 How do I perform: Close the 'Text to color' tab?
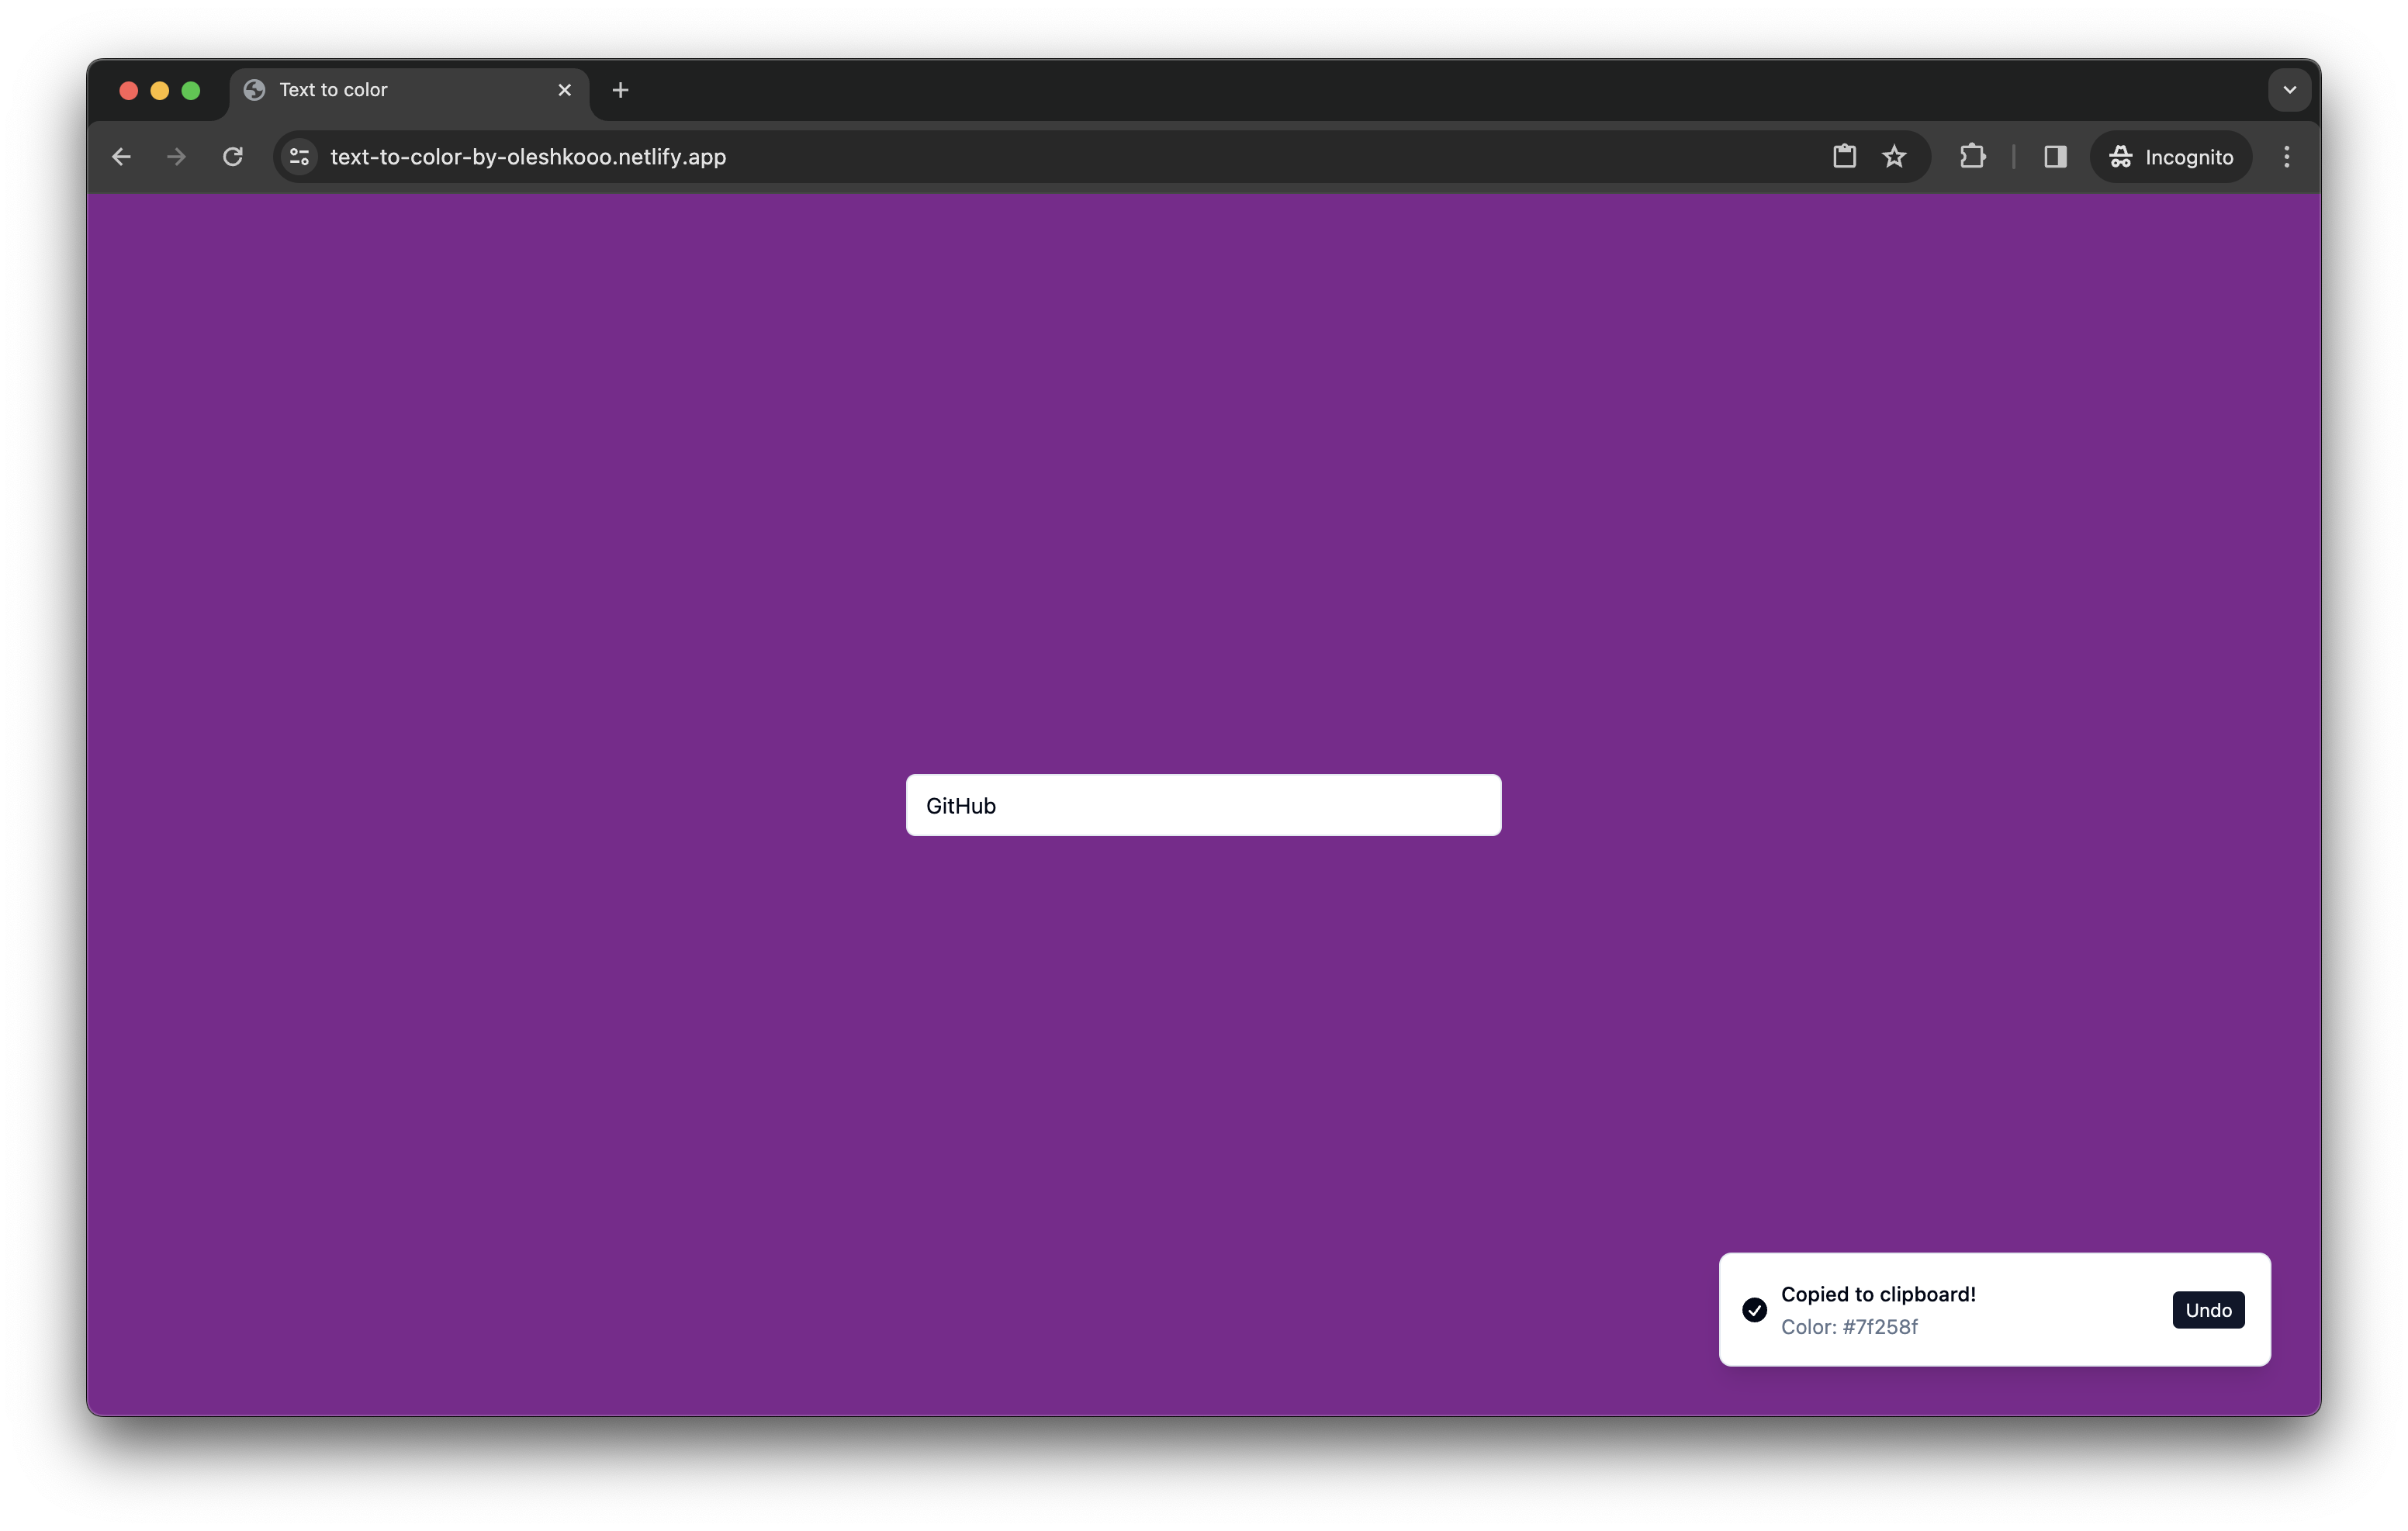[x=565, y=90]
